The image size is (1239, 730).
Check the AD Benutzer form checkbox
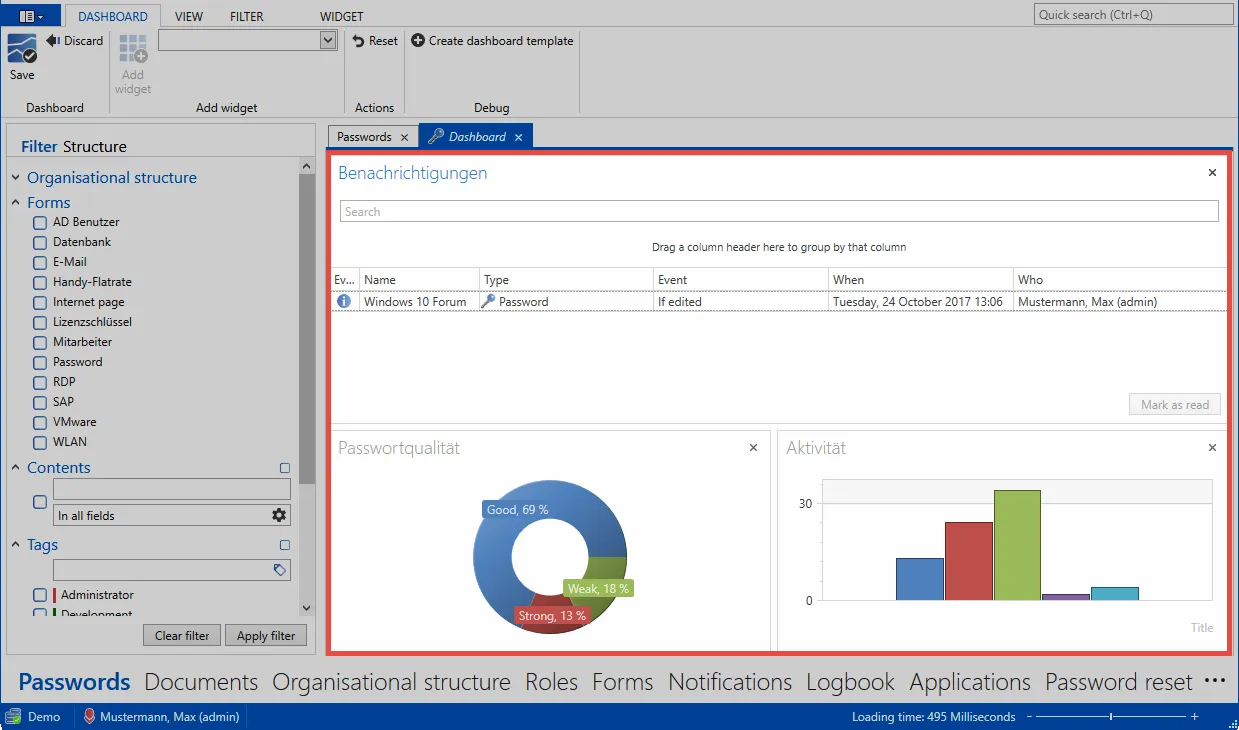click(40, 222)
